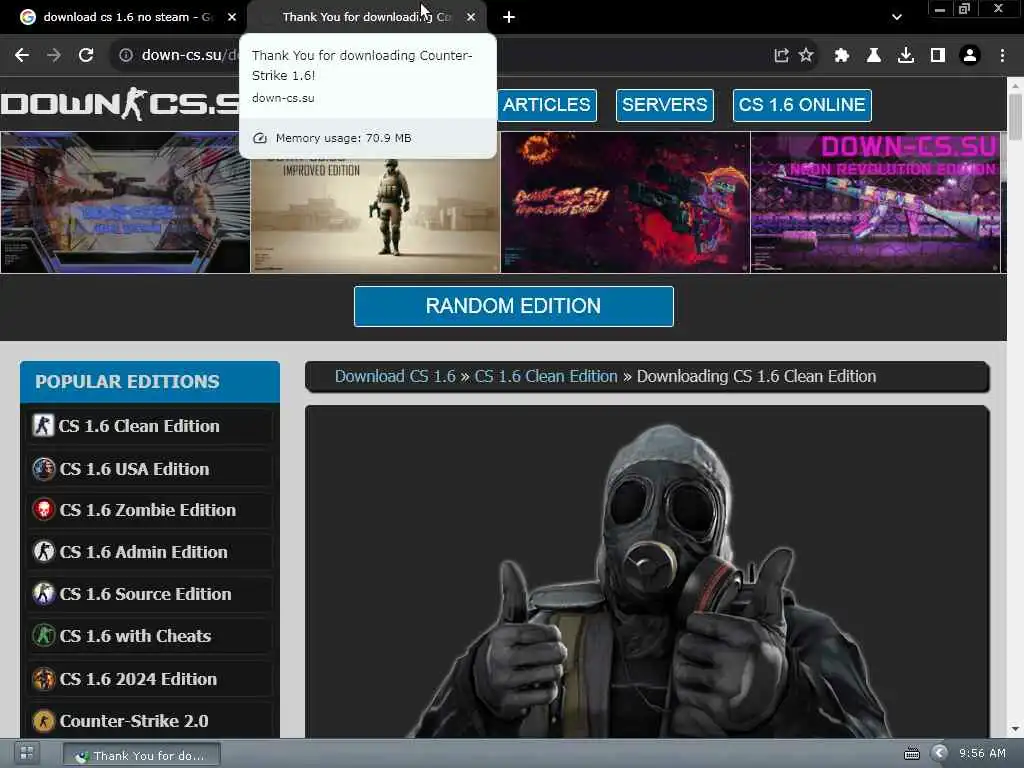Click the 9:56 AM clock
The width and height of the screenshot is (1024, 768).
[982, 754]
